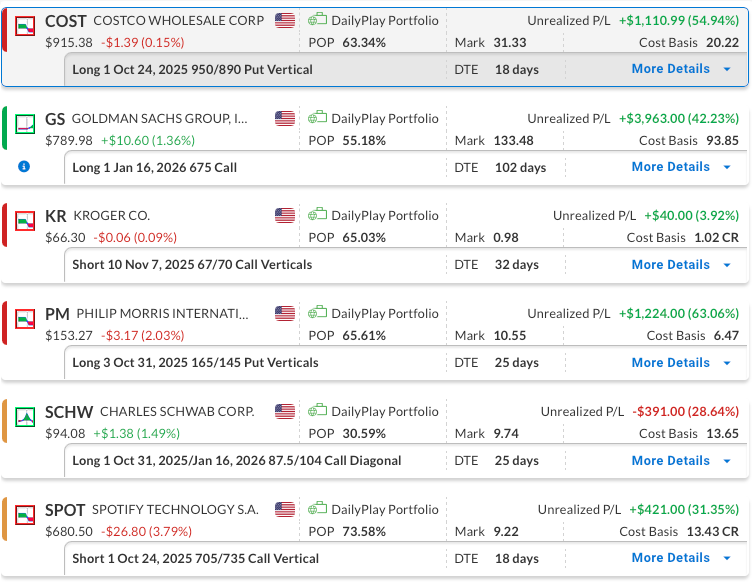Click the KR trend chart icon
Image resolution: width=752 pixels, height=586 pixels.
pyautogui.click(x=26, y=221)
